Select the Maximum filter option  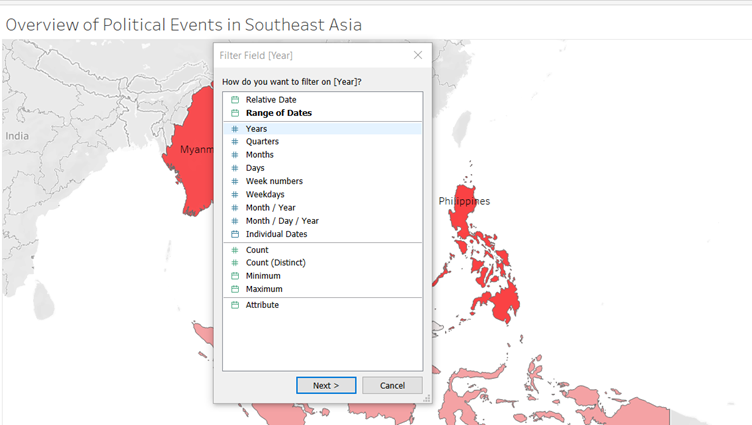(x=264, y=289)
